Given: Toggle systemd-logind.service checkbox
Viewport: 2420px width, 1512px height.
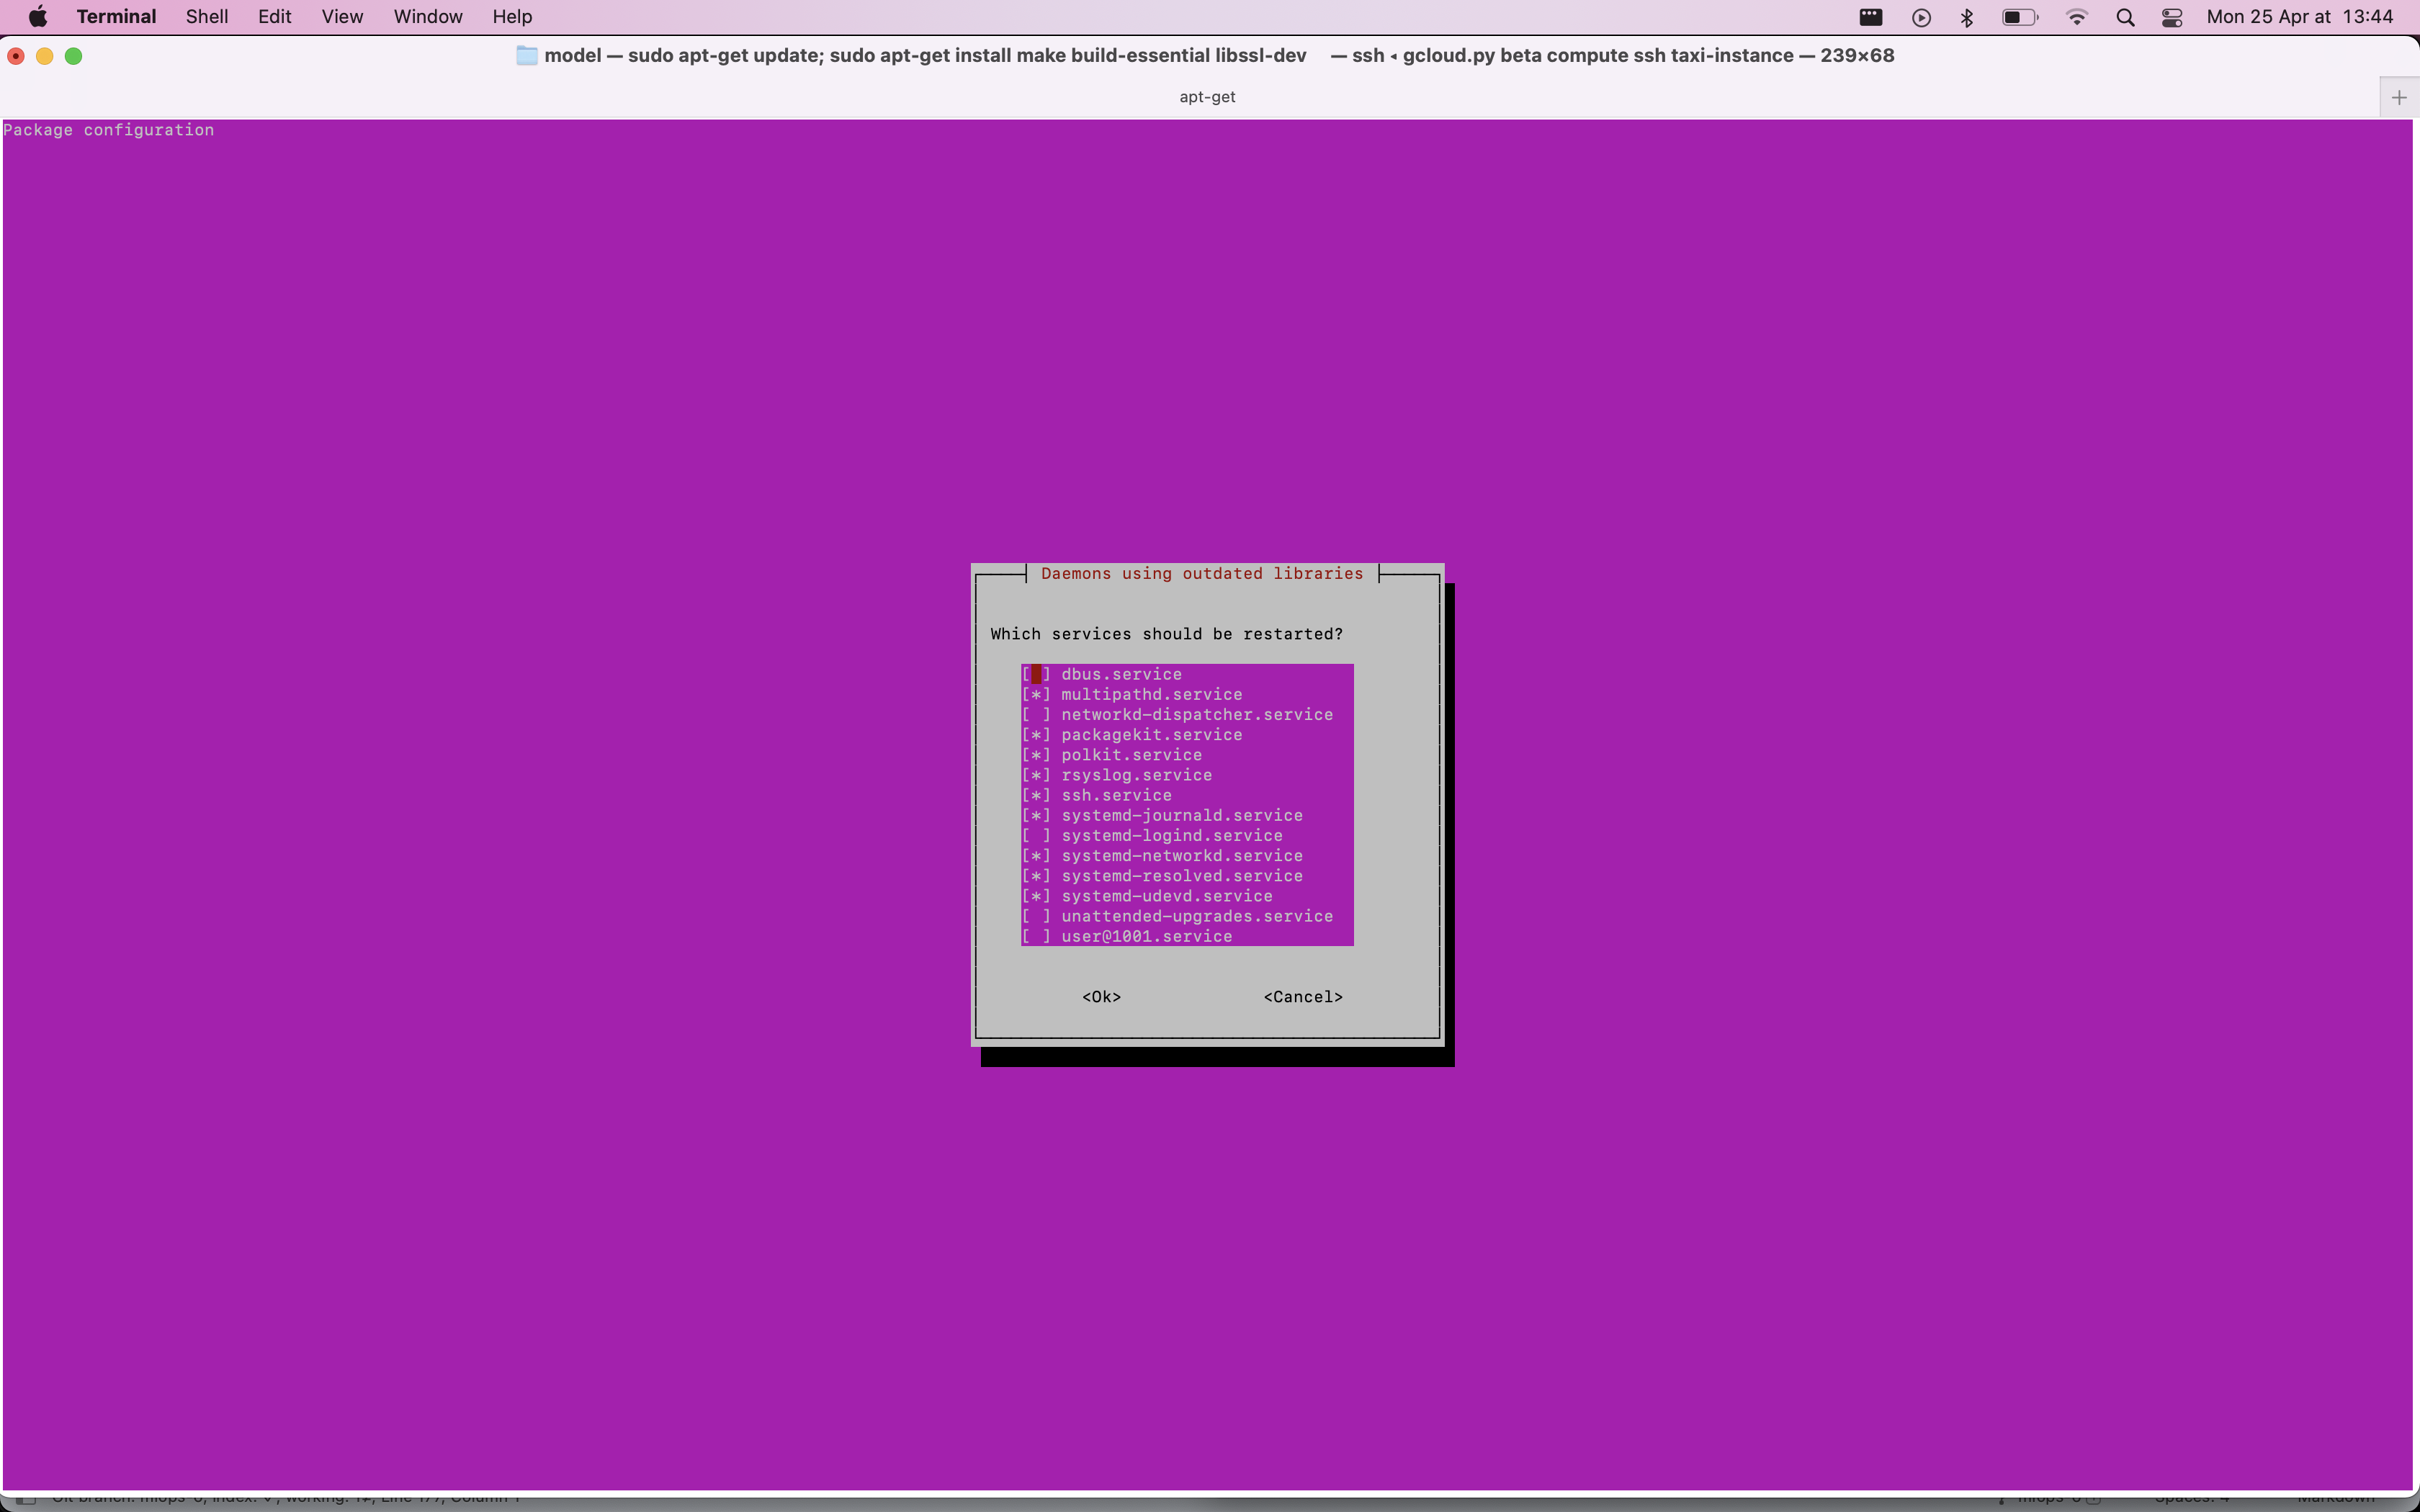Looking at the screenshot, I should 1035,836.
